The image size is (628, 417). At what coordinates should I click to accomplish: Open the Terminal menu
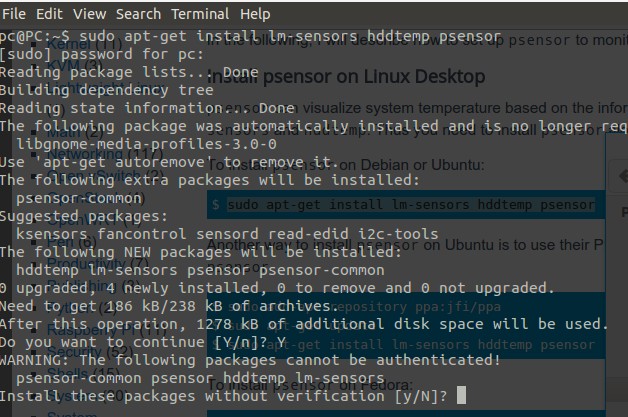[x=199, y=14]
